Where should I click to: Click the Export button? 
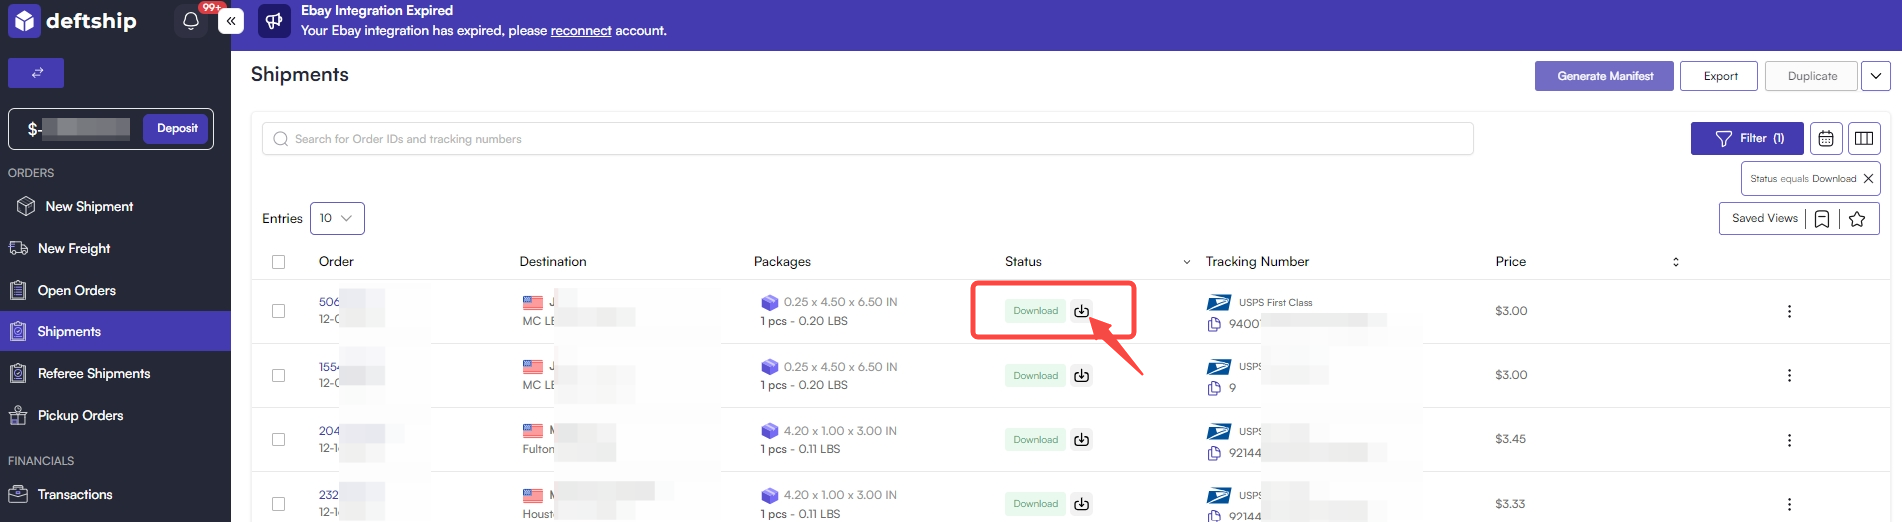click(1720, 76)
